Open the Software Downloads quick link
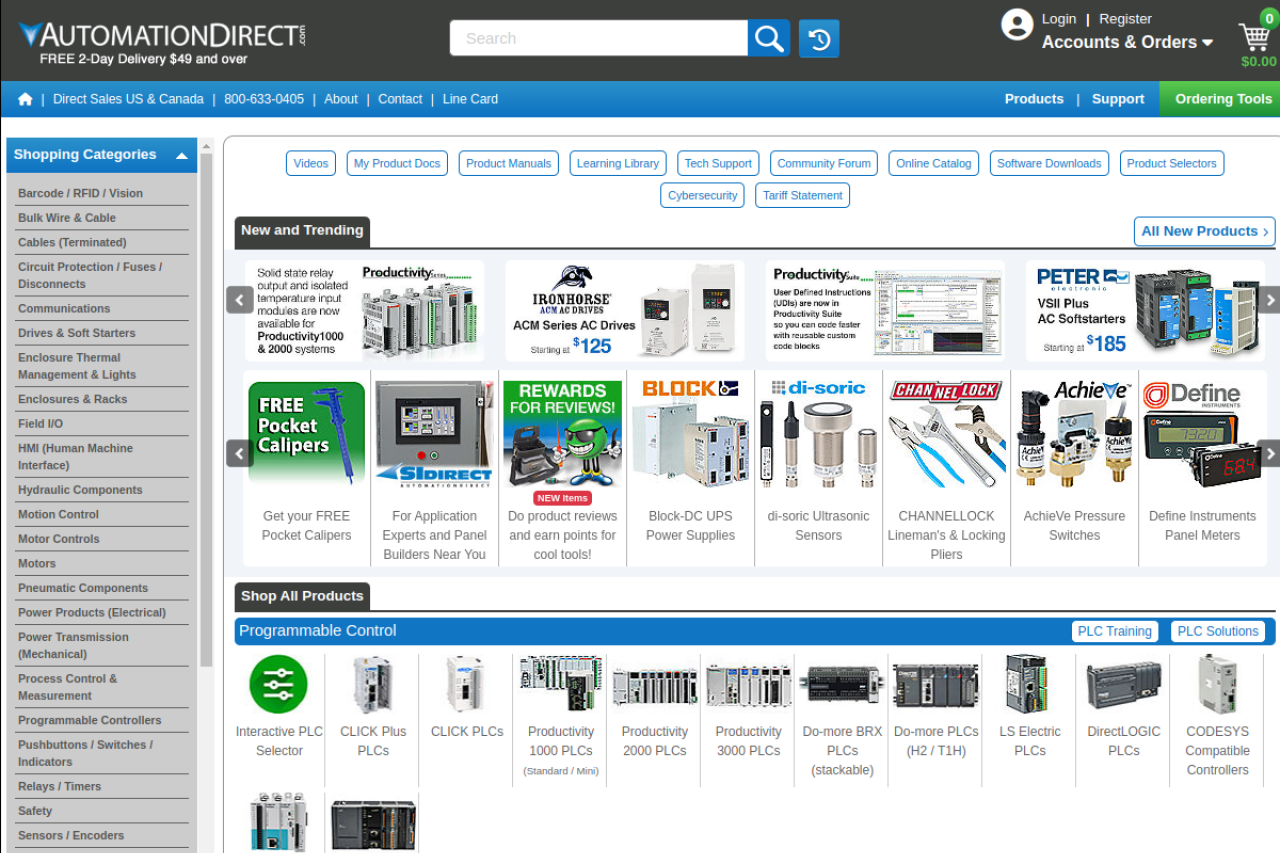 click(1049, 163)
